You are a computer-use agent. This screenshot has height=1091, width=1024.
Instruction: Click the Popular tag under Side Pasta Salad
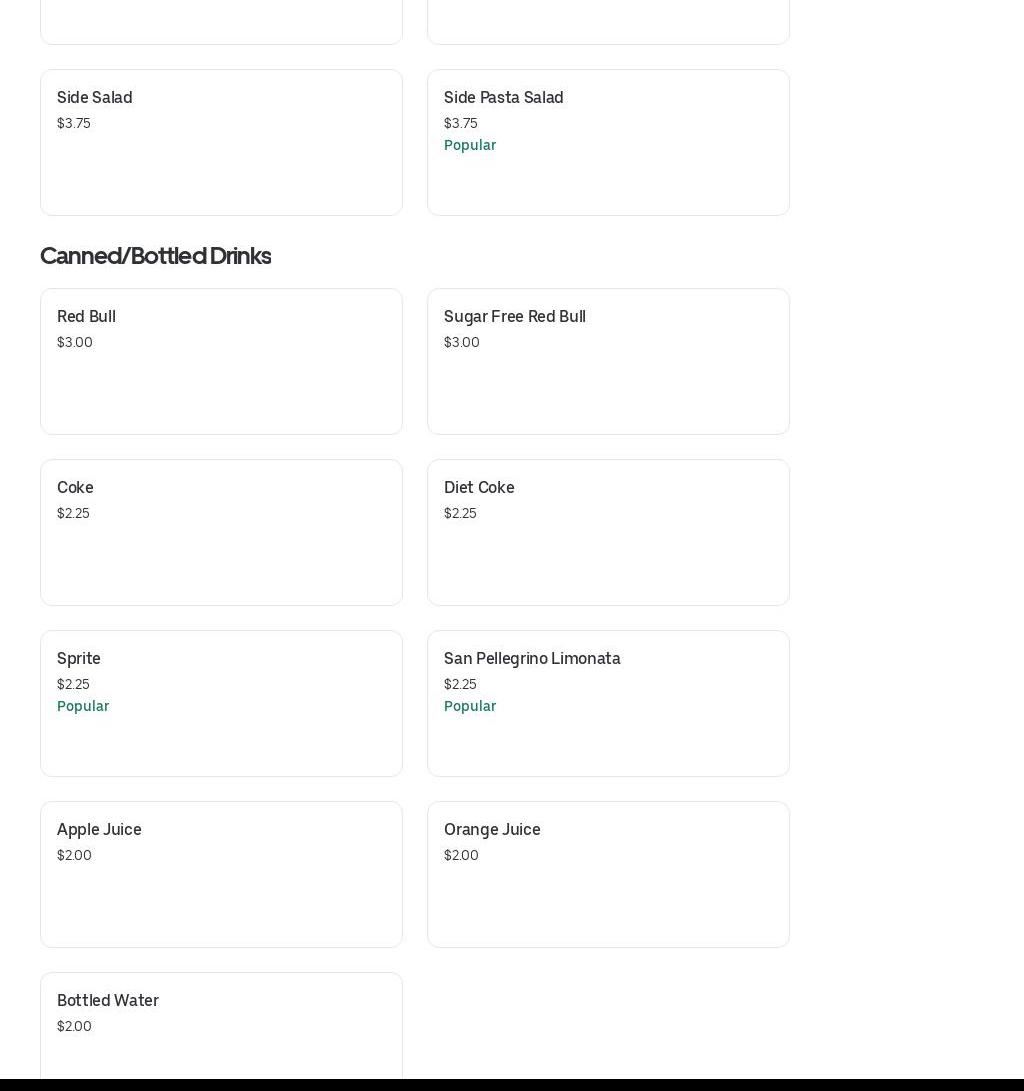click(470, 145)
